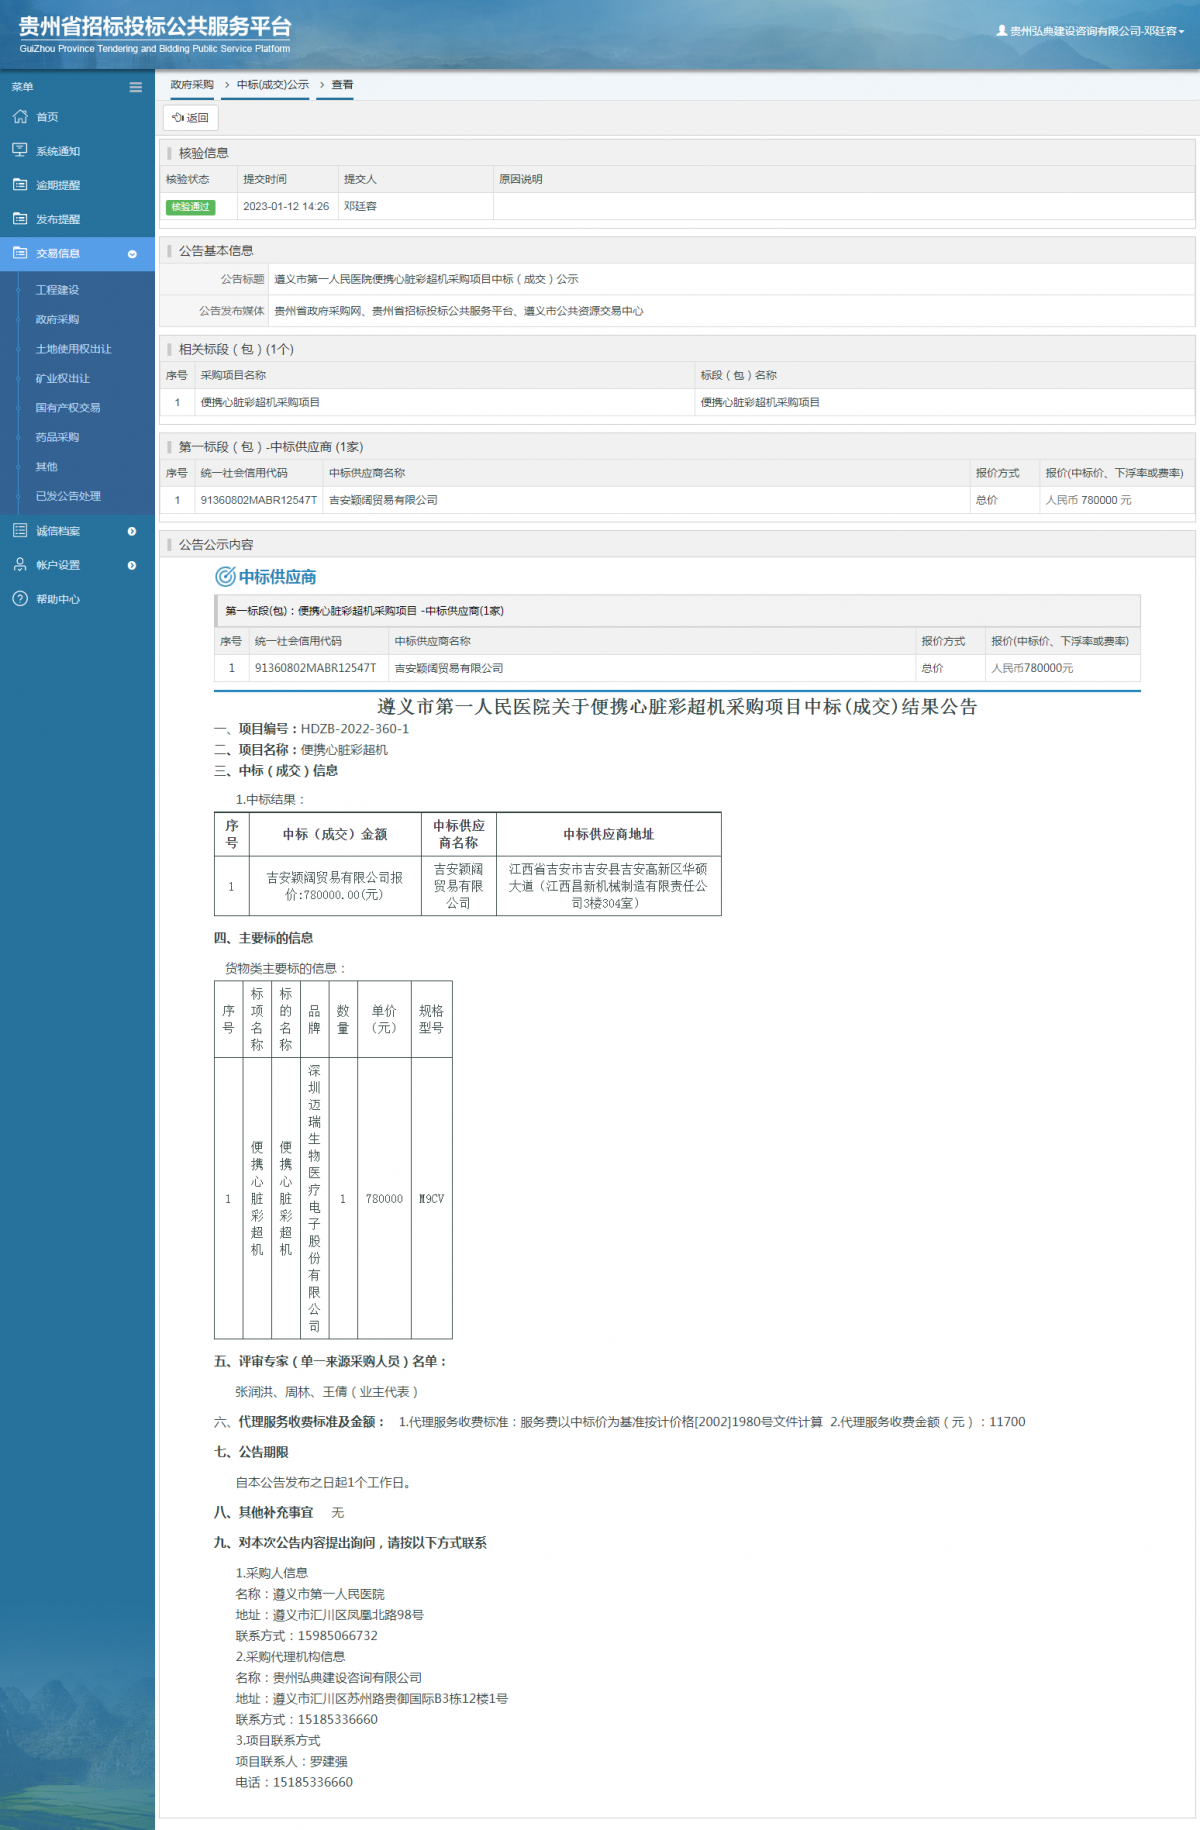
Task: Click the user avatar icon in header
Action: (1002, 31)
